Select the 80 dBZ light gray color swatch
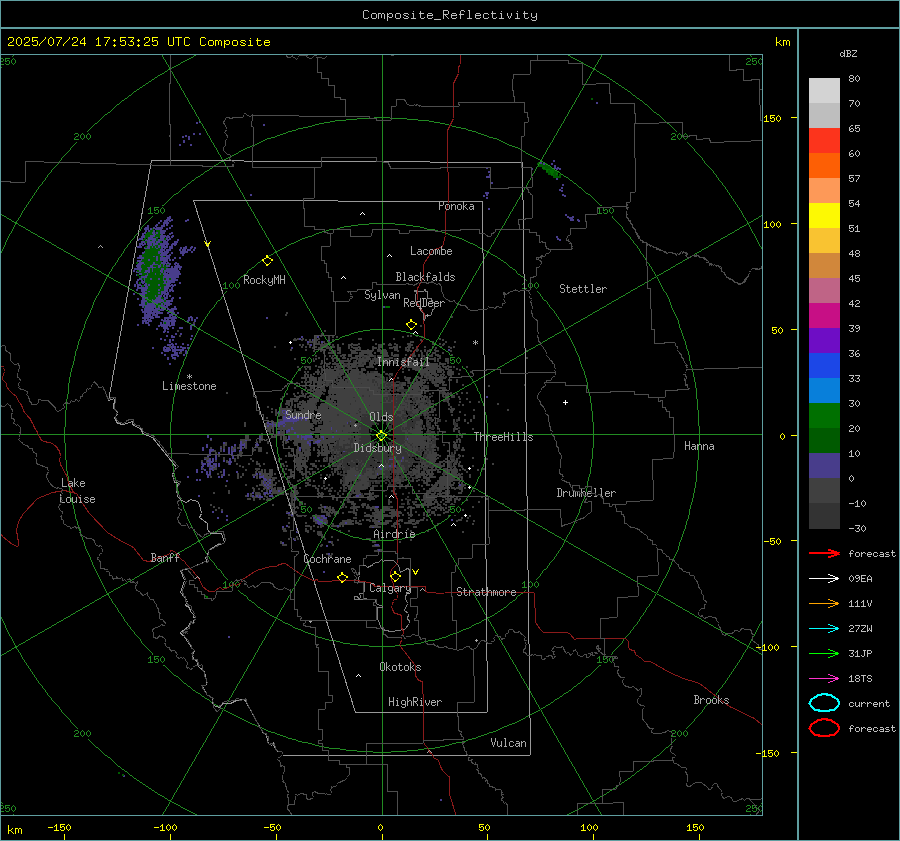Viewport: 900px width, 841px height. click(x=824, y=90)
